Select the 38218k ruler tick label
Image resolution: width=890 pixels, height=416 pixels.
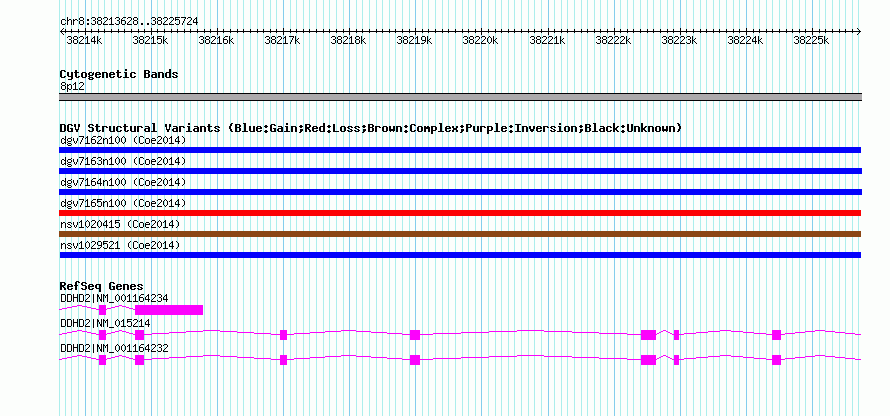(349, 40)
